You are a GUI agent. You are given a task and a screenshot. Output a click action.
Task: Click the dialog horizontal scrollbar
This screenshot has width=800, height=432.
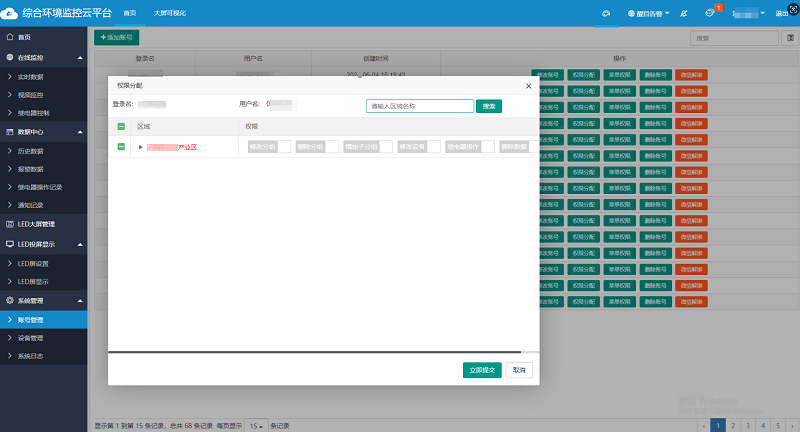click(314, 352)
